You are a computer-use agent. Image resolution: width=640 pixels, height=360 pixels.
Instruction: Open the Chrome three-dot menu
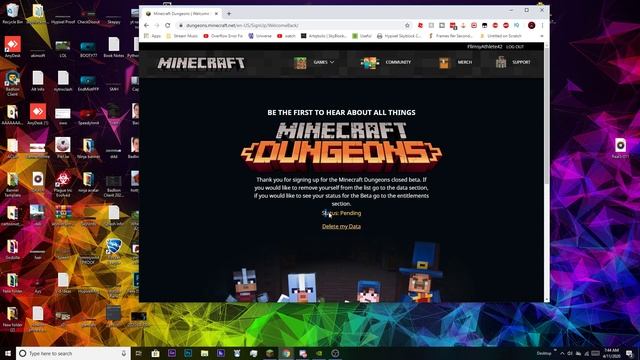coord(542,25)
